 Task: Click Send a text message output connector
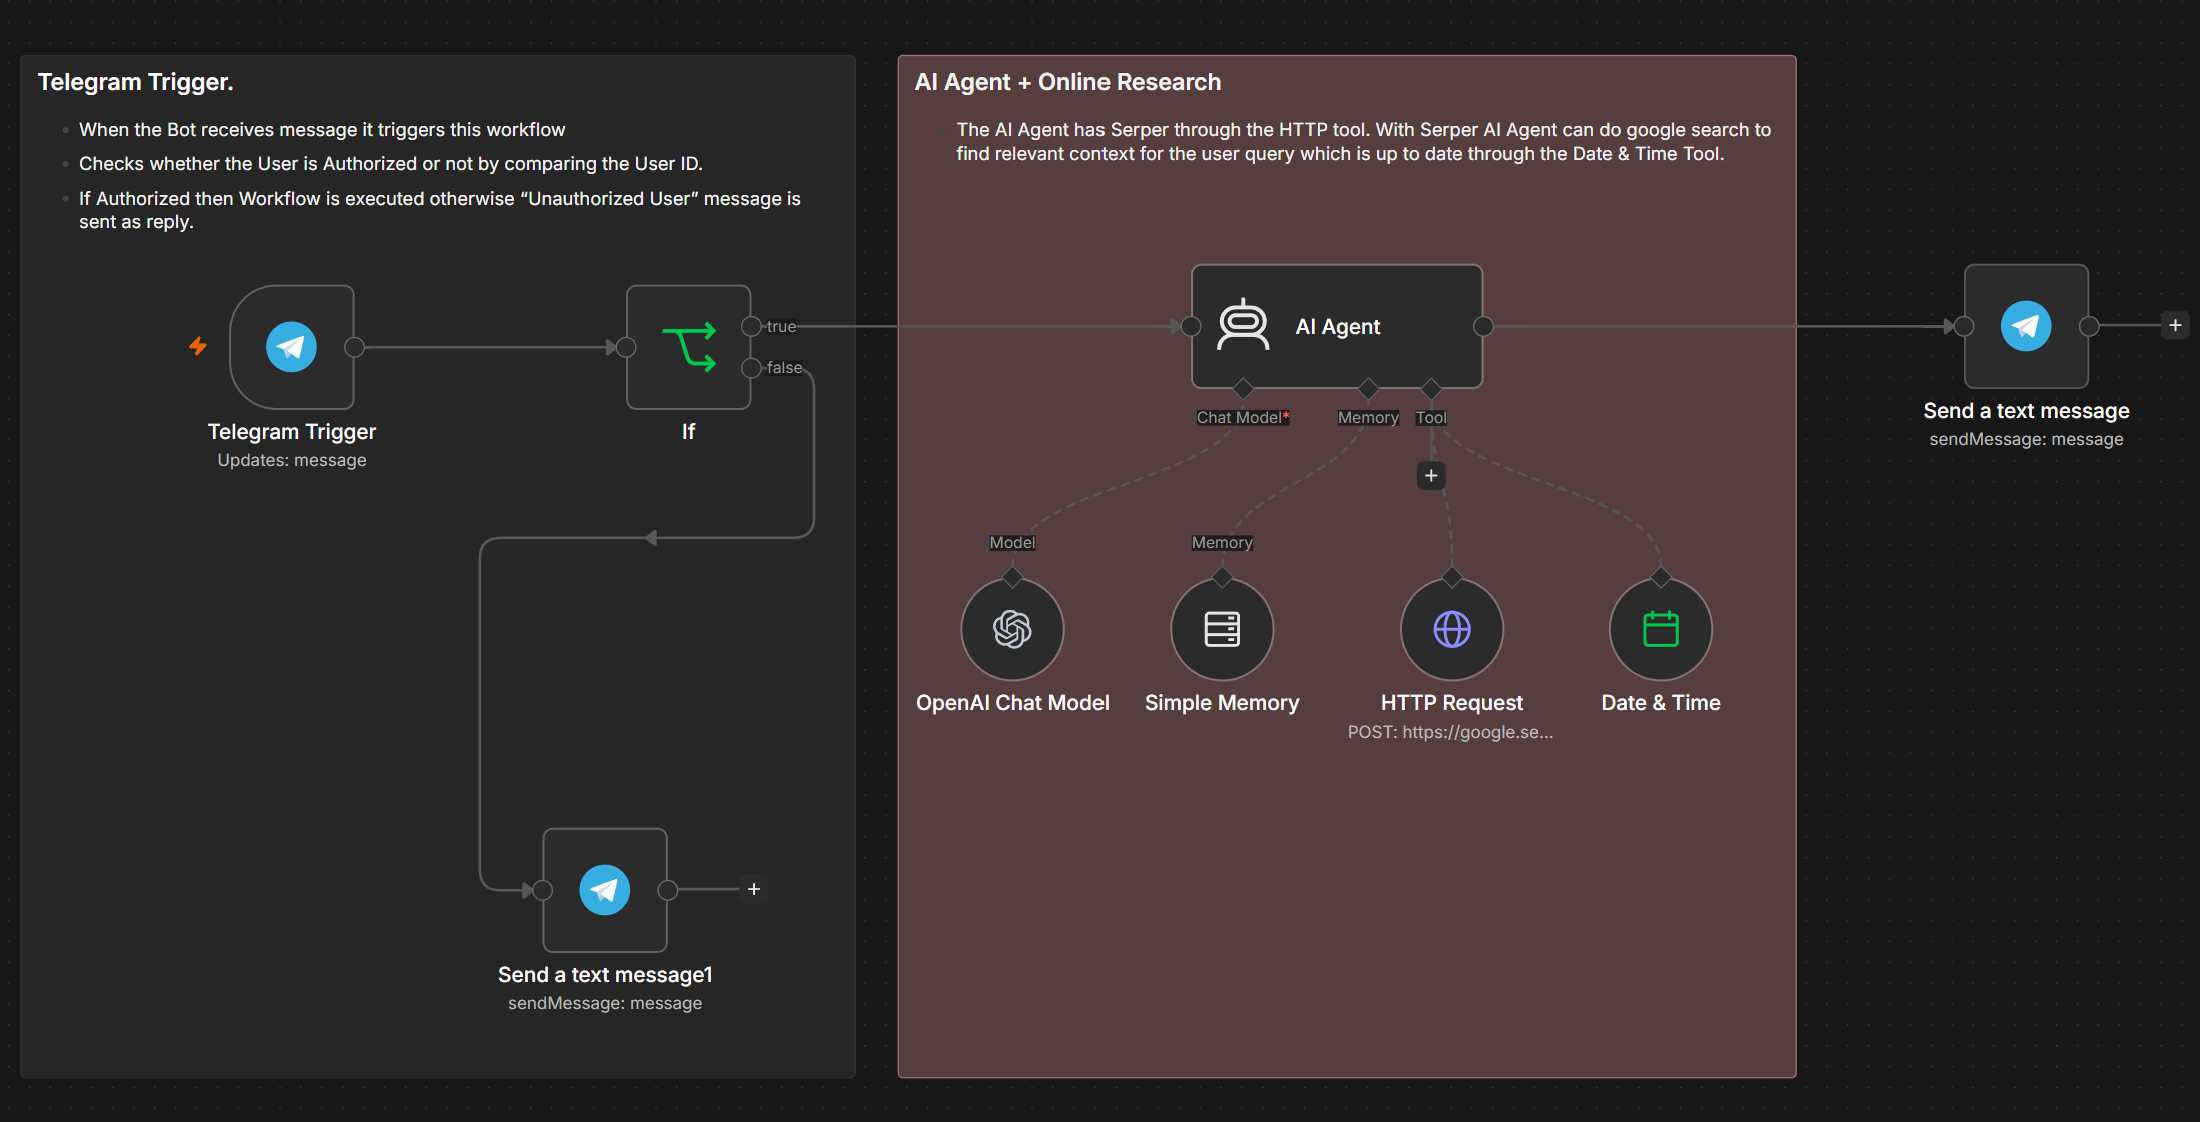click(2089, 326)
